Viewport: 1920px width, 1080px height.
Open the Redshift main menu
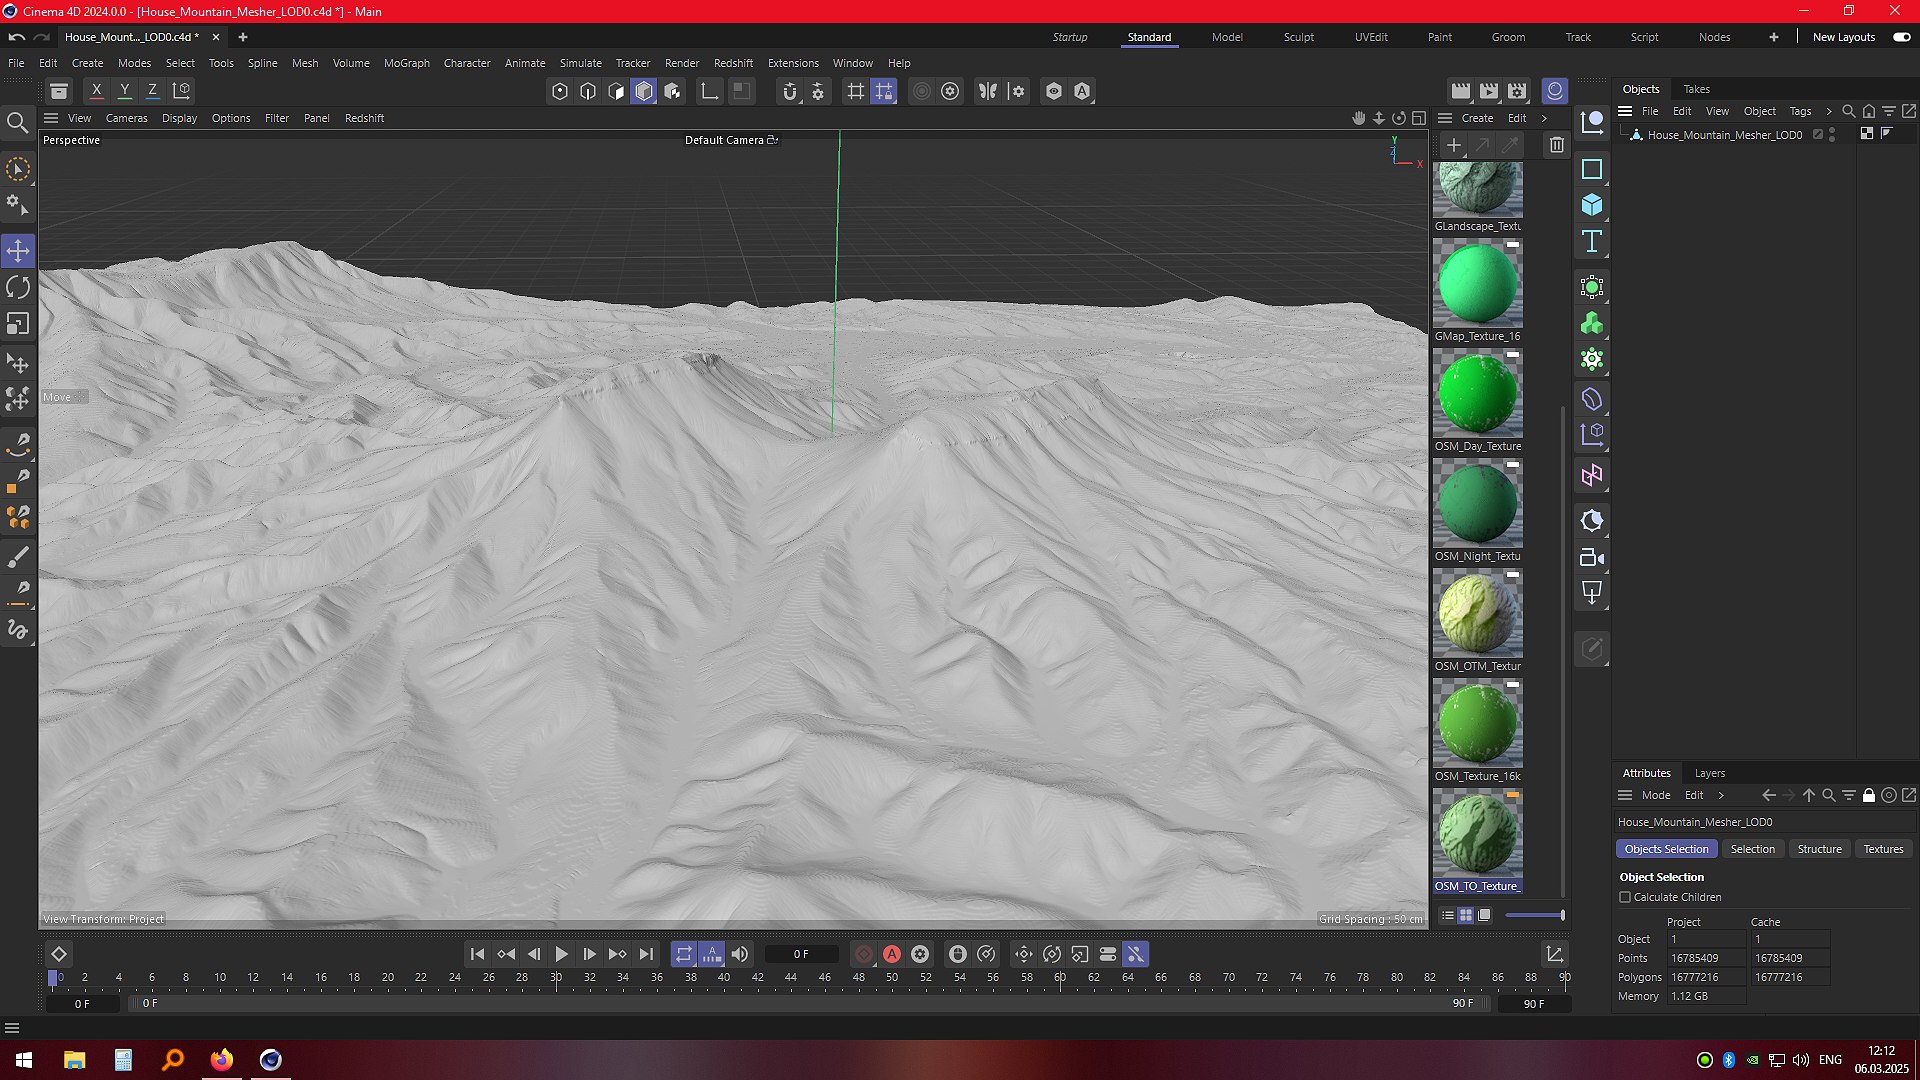[x=733, y=63]
